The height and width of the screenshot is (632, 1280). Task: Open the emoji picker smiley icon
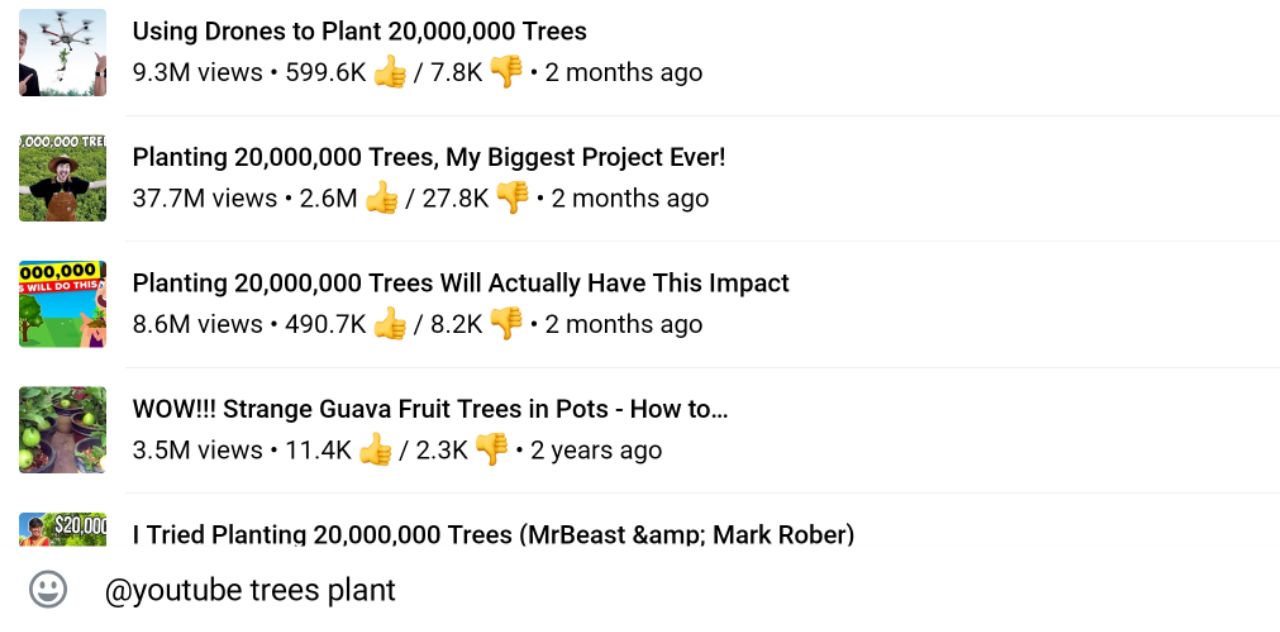coord(48,589)
